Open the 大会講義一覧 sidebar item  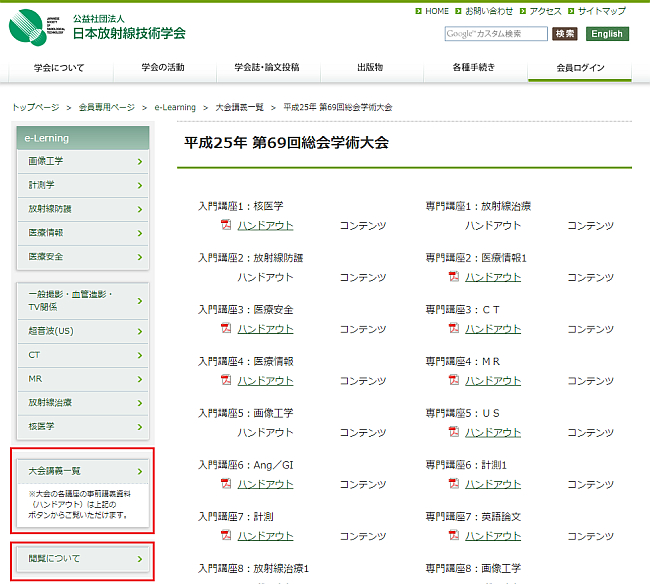click(x=83, y=470)
